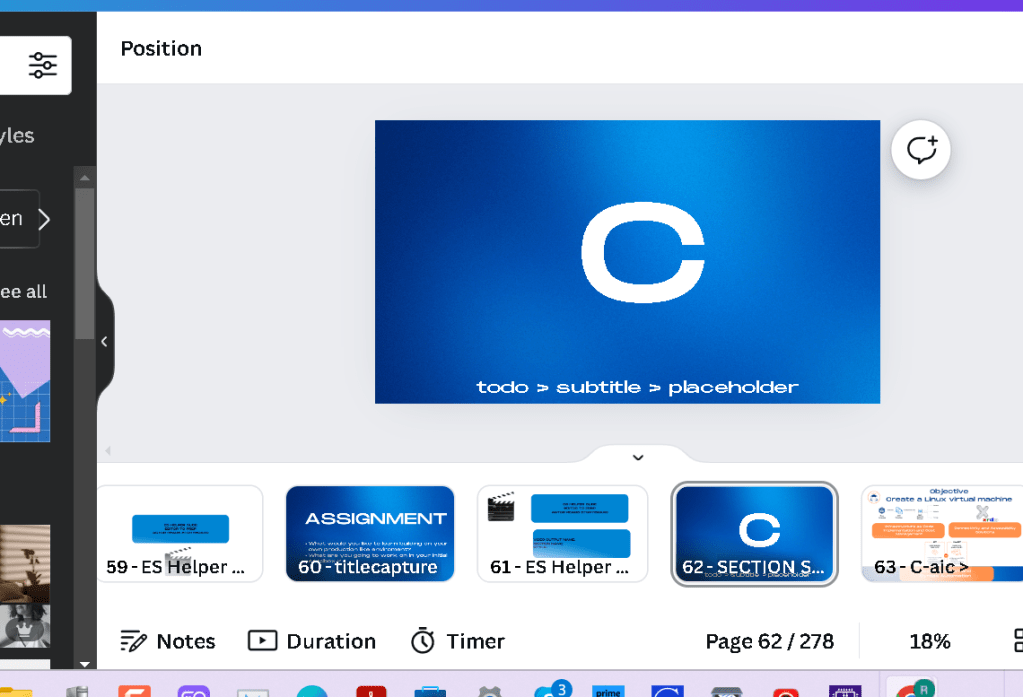
Task: Click the Position button
Action: (x=161, y=48)
